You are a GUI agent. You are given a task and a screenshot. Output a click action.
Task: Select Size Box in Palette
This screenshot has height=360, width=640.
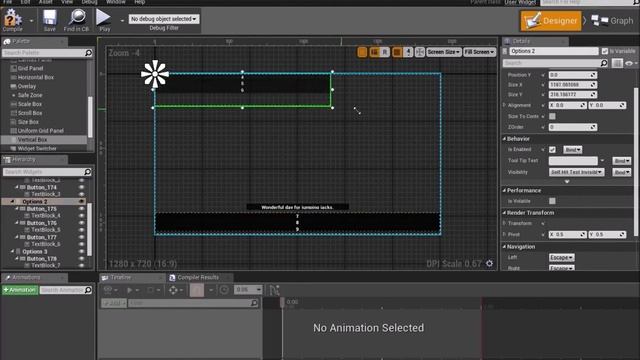click(28, 122)
